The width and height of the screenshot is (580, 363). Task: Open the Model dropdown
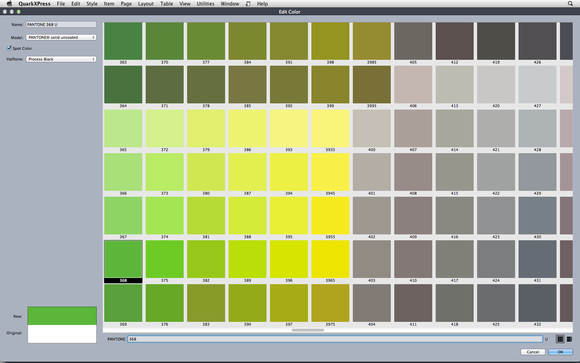click(x=61, y=37)
